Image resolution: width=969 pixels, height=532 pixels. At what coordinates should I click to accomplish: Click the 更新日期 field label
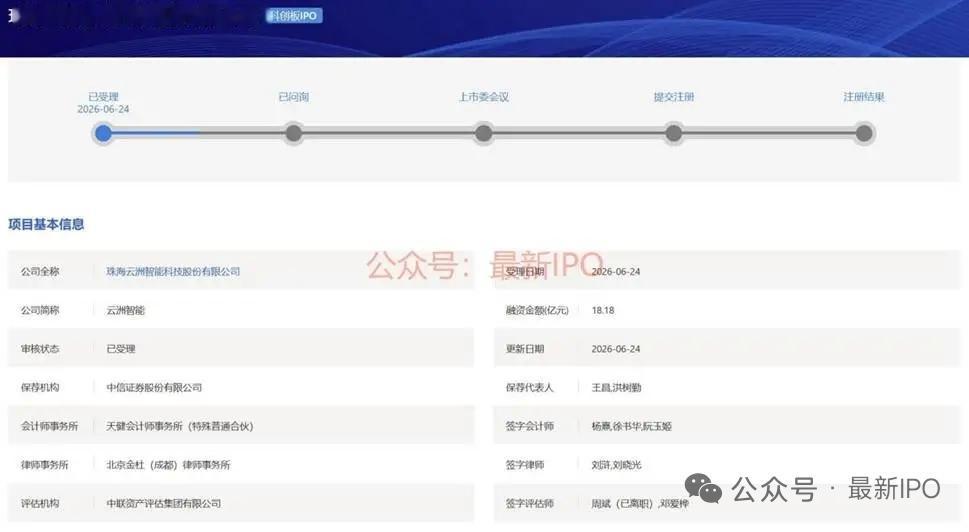525,348
